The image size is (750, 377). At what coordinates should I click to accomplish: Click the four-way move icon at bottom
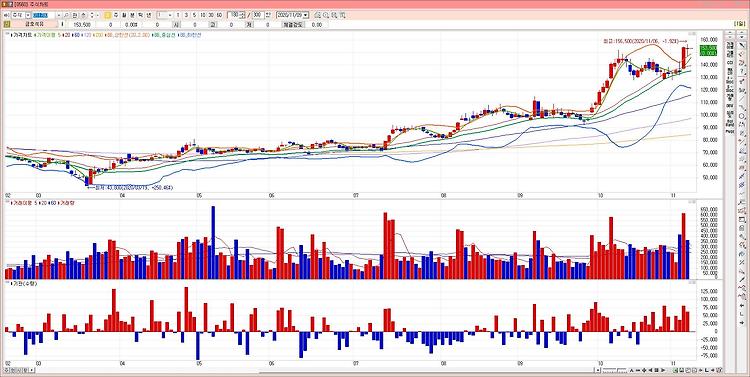tap(644, 370)
